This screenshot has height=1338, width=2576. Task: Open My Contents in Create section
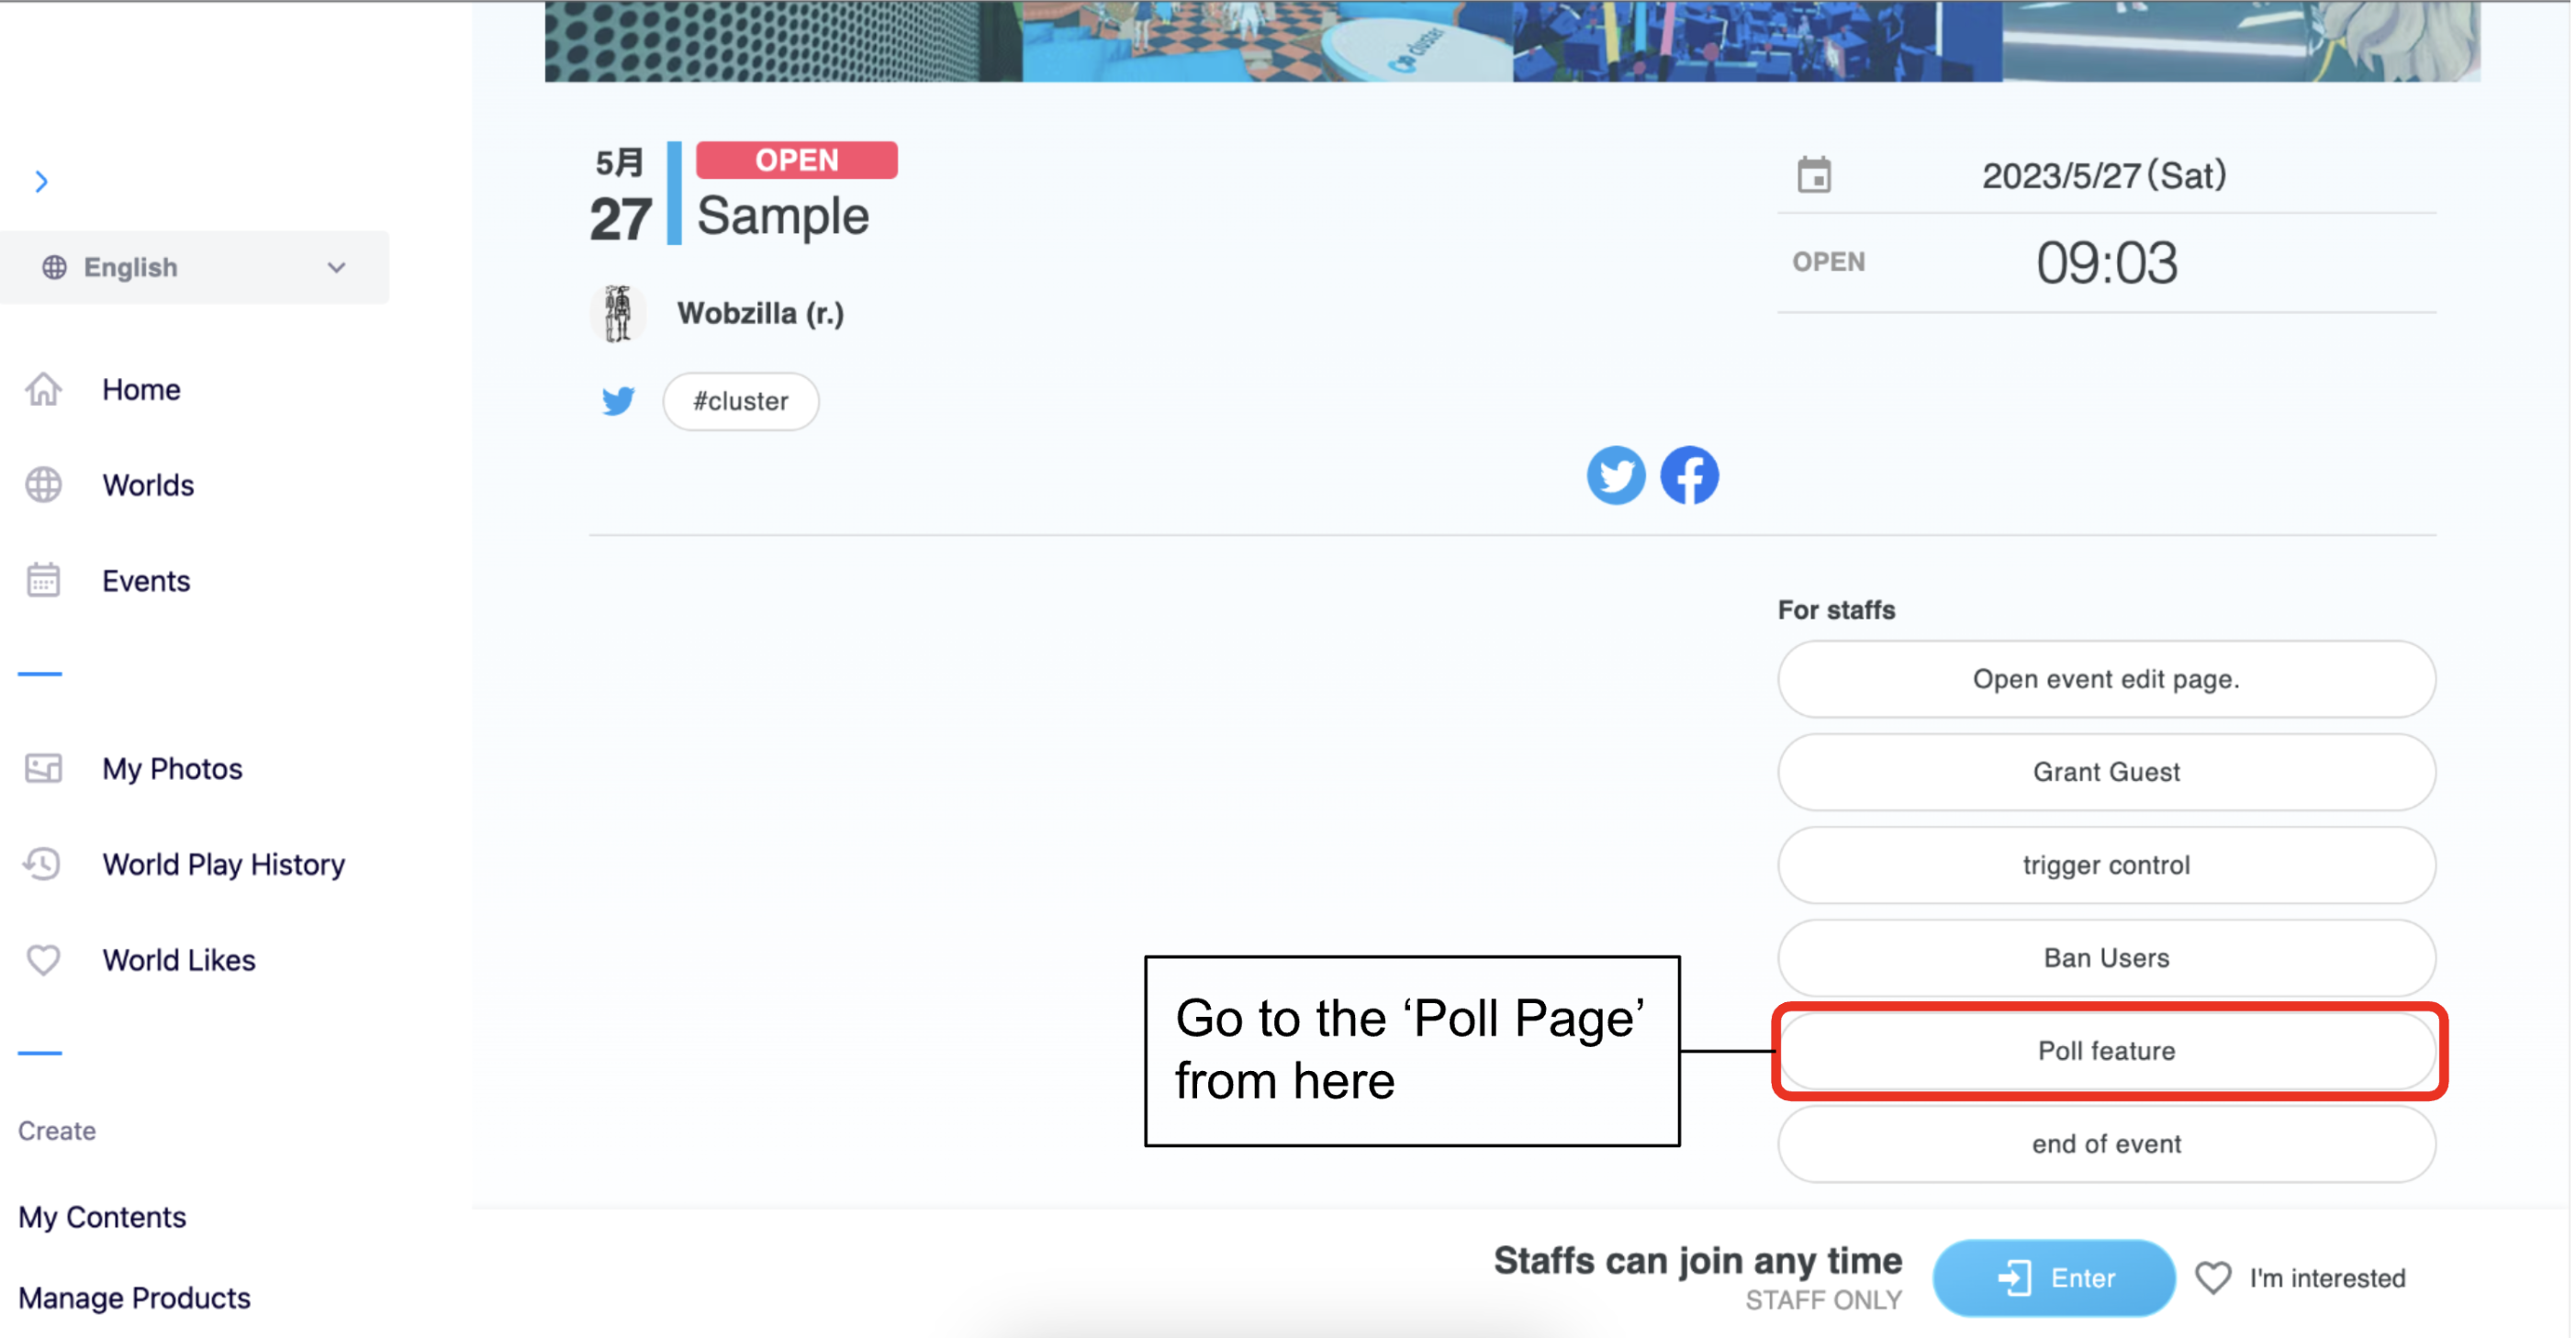[102, 1216]
